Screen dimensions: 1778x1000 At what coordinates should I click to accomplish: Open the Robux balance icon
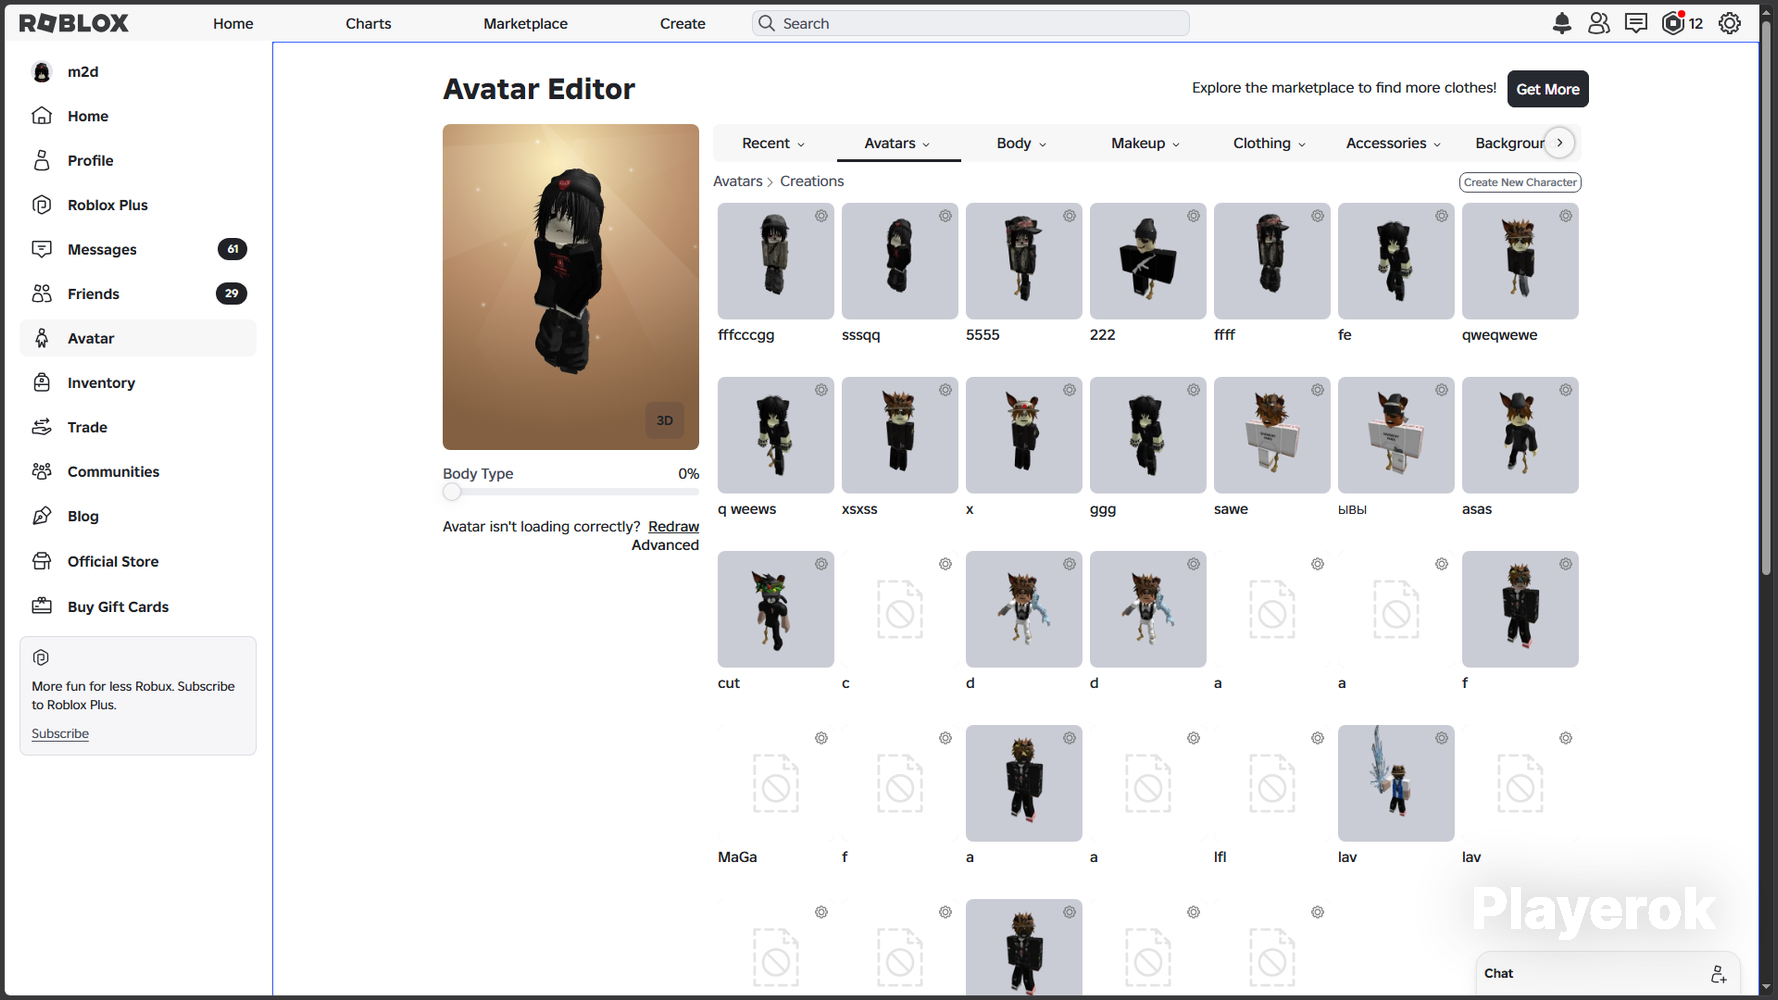[1673, 23]
